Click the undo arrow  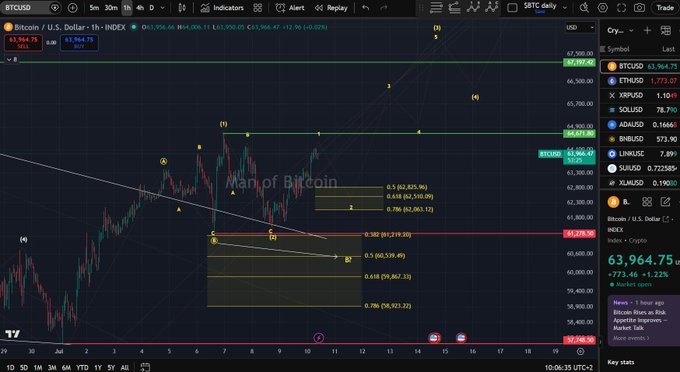(x=366, y=8)
